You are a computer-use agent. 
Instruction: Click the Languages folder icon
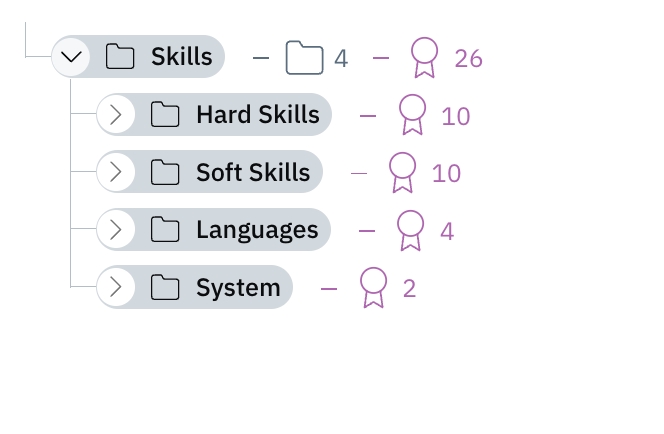[165, 230]
